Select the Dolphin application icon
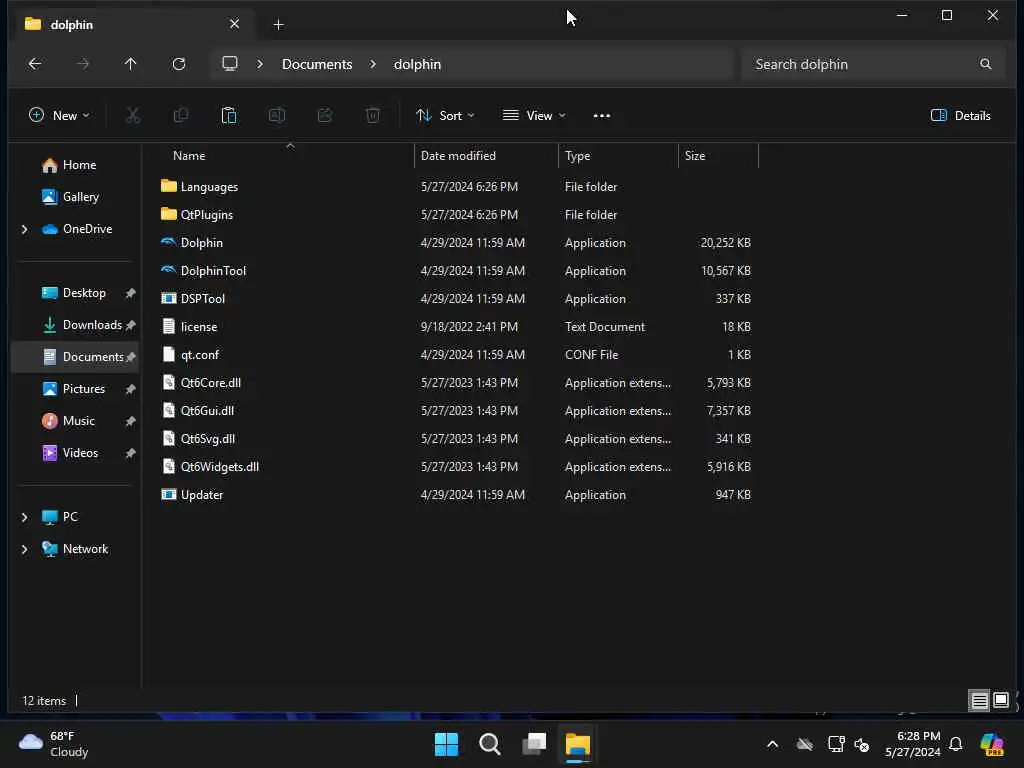The image size is (1024, 768). [x=168, y=242]
